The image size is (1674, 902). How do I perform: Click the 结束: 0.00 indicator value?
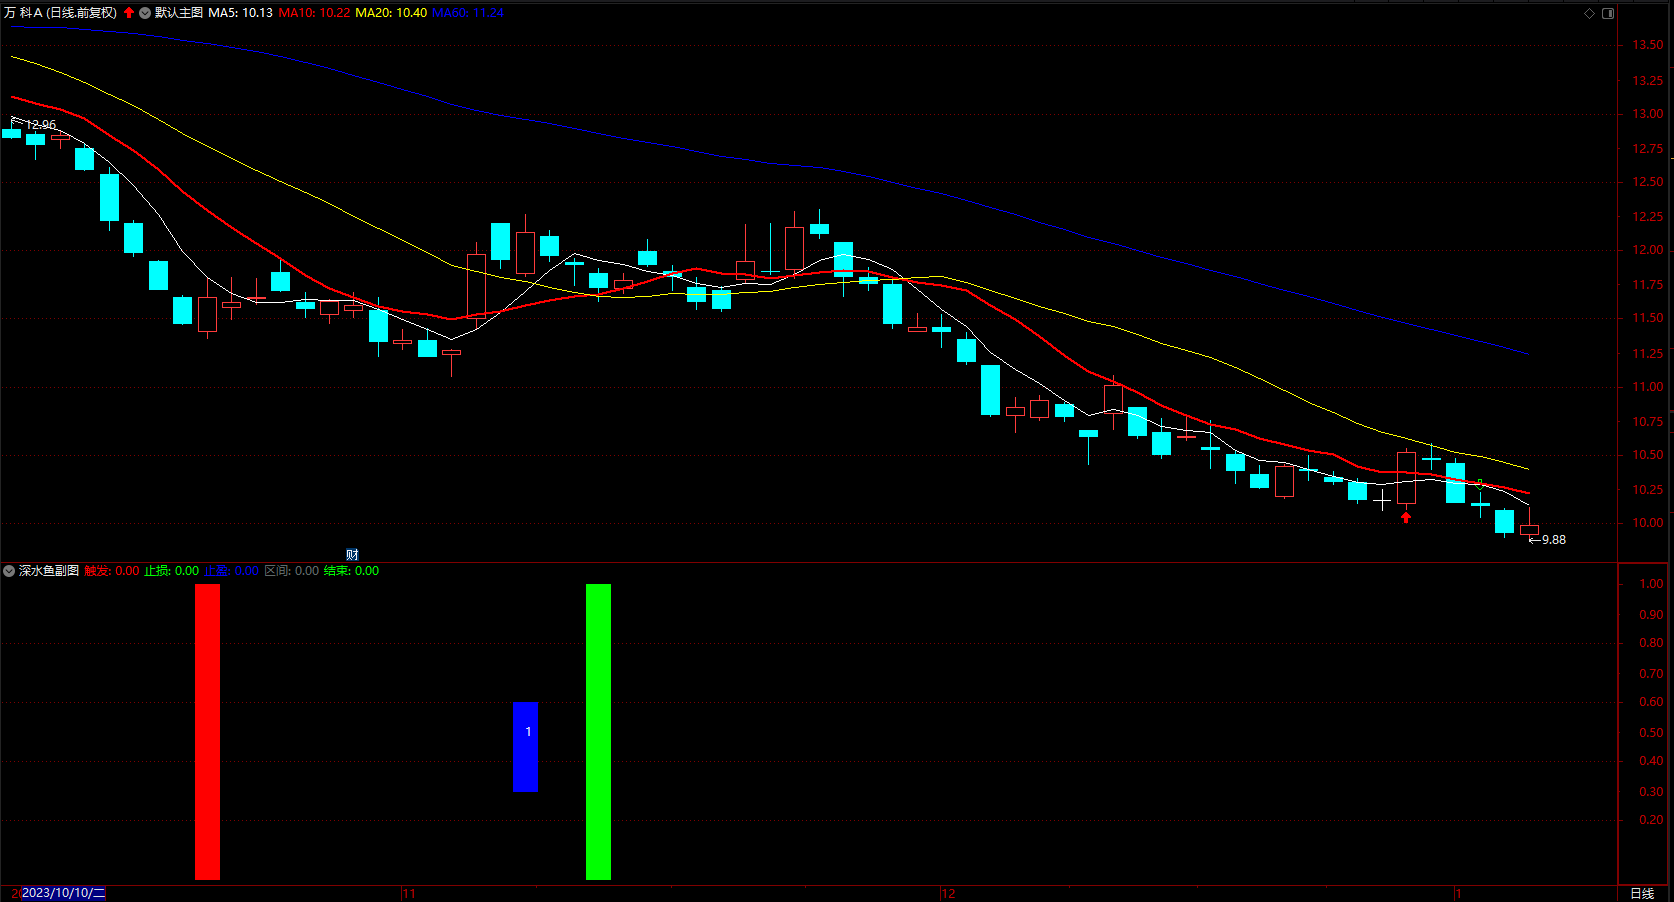(x=352, y=571)
